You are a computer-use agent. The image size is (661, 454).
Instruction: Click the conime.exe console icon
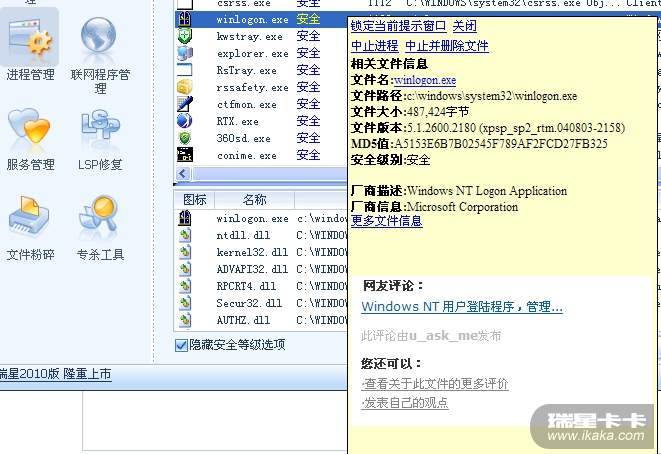(x=185, y=155)
